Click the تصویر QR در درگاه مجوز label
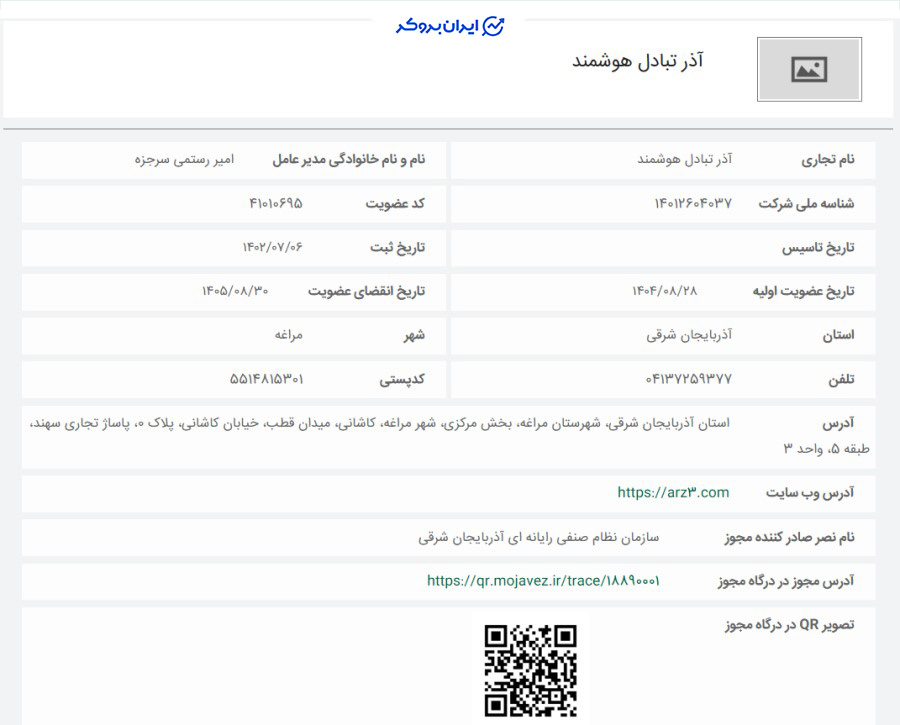Viewport: 900px width, 725px height. click(x=789, y=625)
